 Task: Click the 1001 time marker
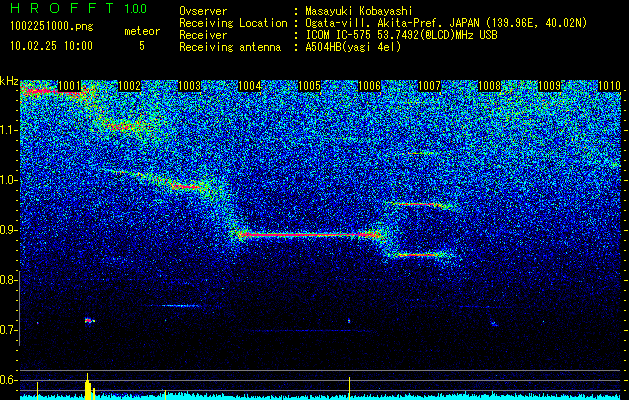(69, 86)
